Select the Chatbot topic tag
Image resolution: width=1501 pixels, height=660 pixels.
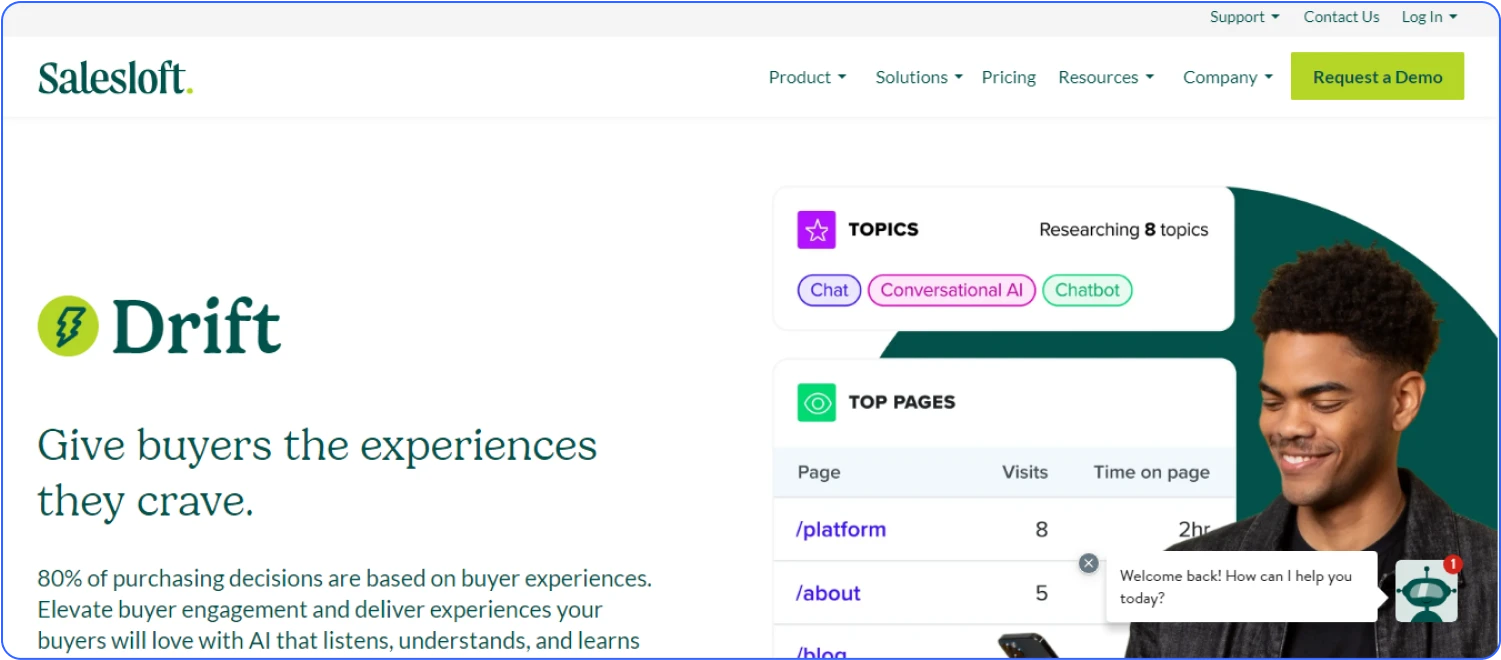click(1087, 290)
